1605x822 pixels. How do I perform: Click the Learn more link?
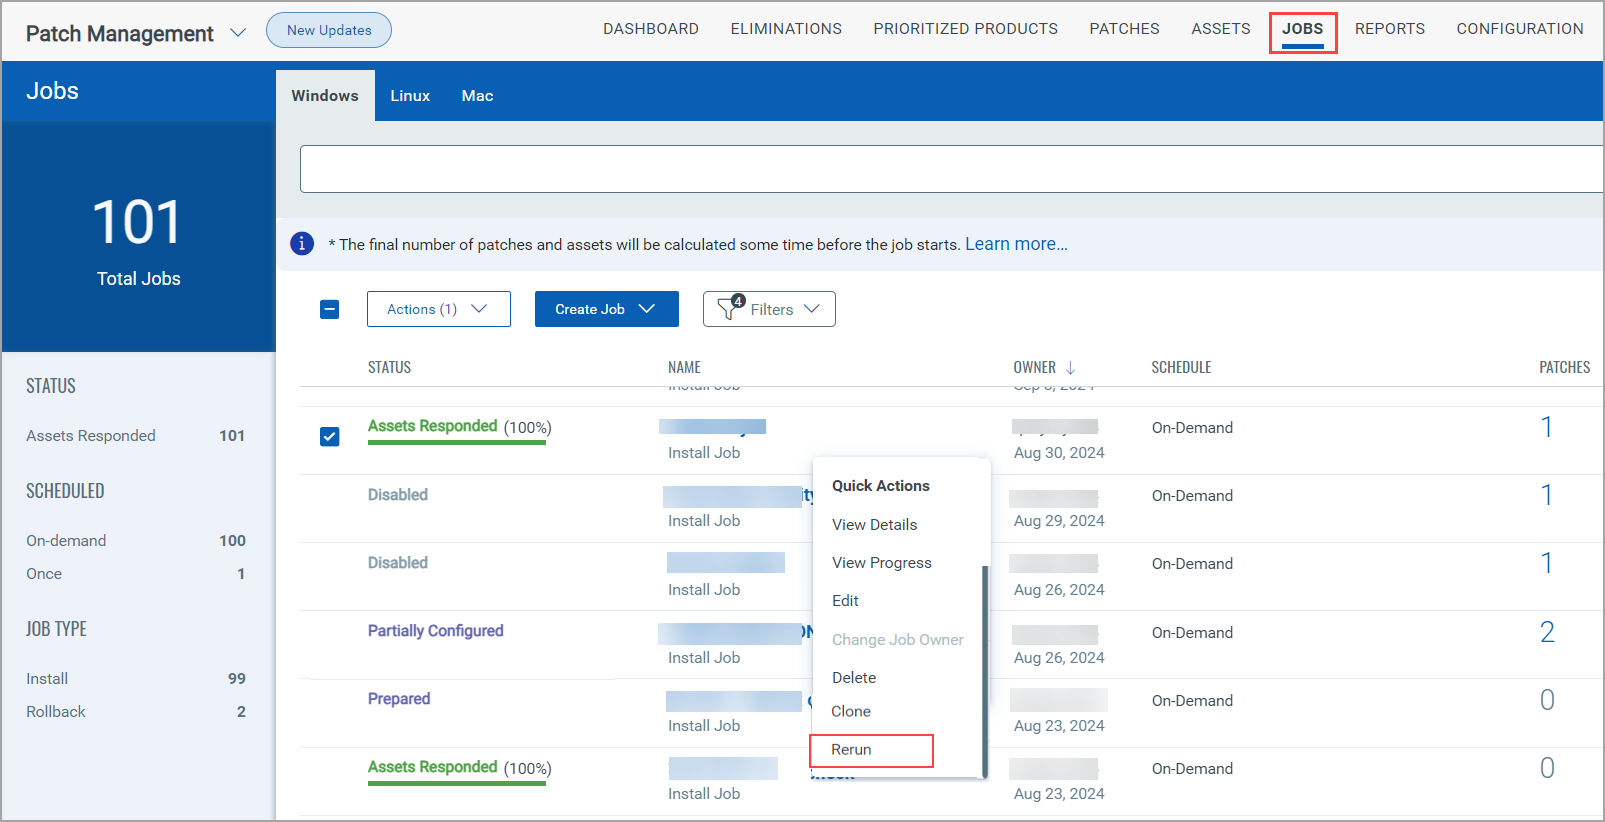[1016, 244]
